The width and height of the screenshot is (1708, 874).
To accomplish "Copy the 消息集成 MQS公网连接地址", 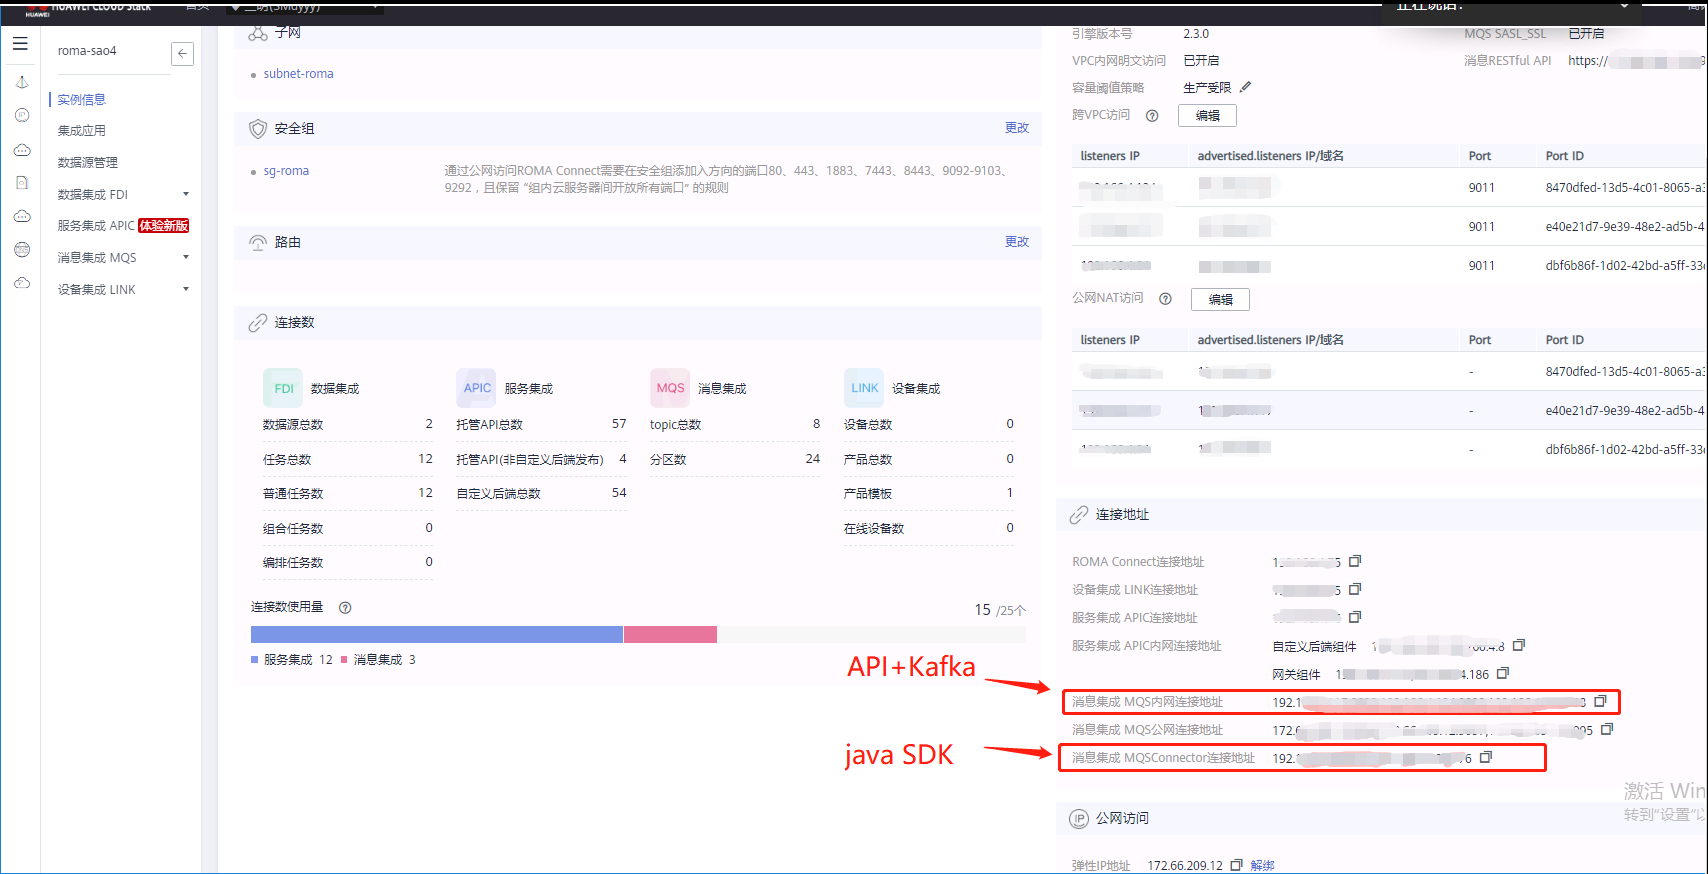I will [1607, 729].
